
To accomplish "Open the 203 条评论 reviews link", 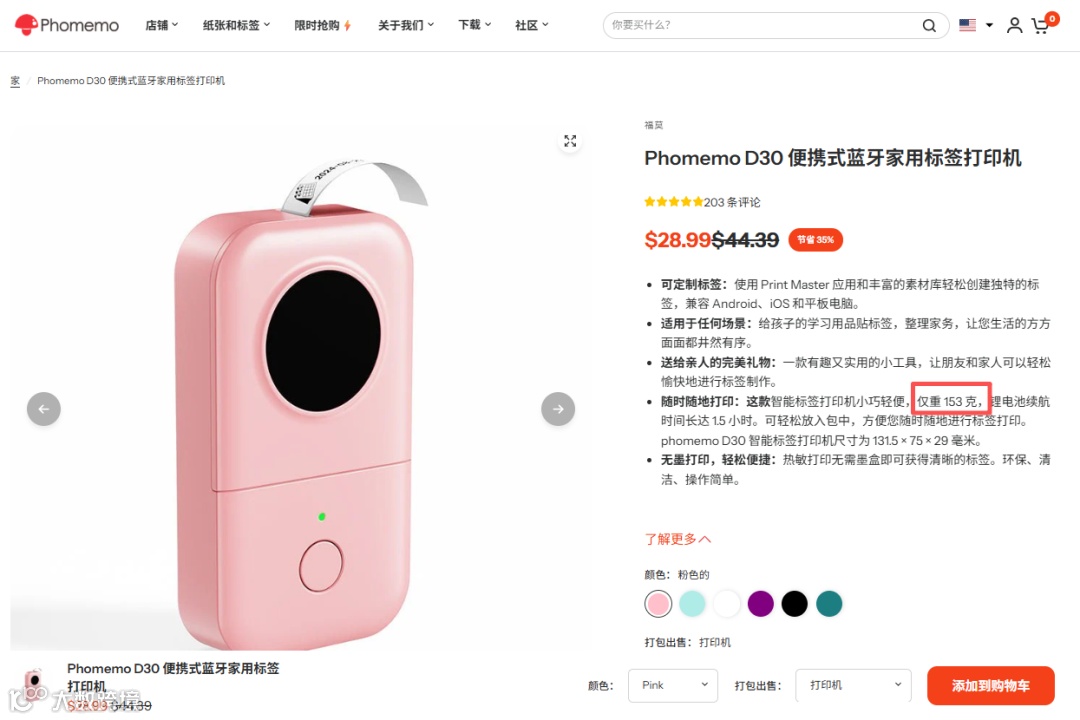I will 732,203.
